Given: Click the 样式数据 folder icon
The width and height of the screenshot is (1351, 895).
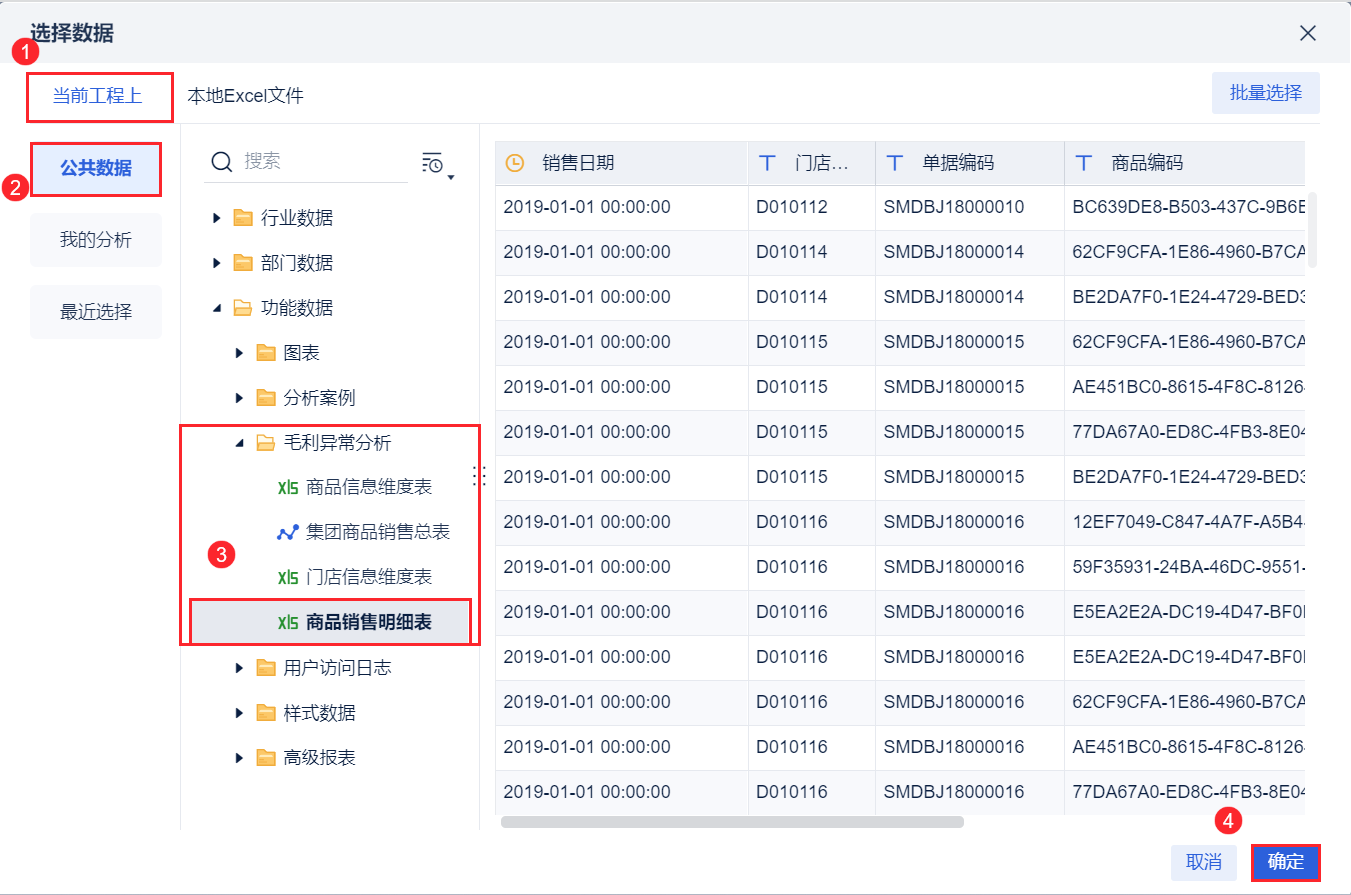Looking at the screenshot, I should point(266,713).
